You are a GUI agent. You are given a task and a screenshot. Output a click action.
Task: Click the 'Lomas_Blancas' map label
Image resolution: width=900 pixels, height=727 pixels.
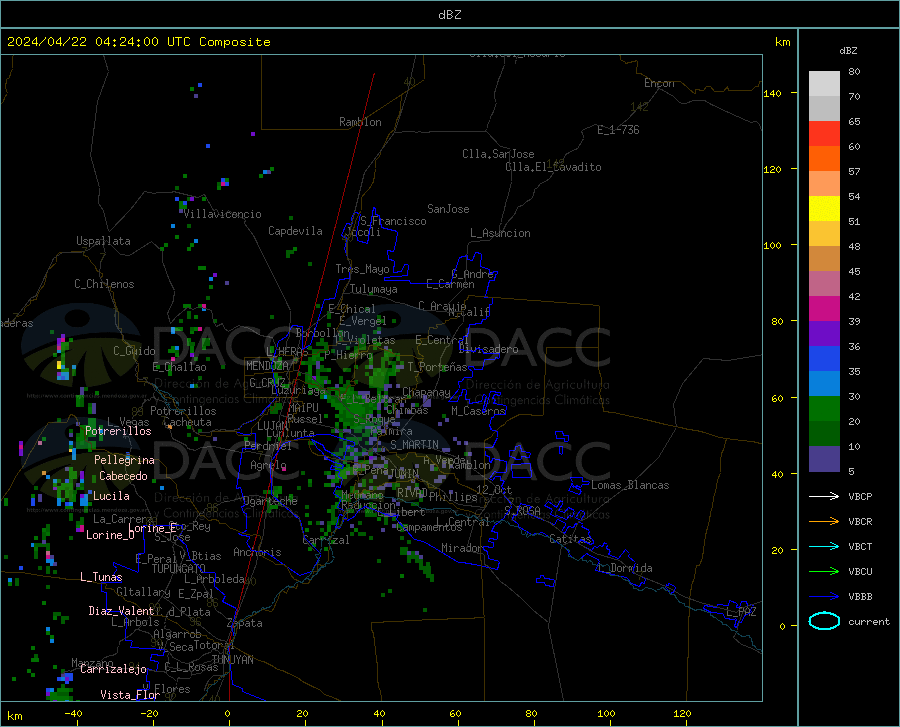tap(630, 485)
